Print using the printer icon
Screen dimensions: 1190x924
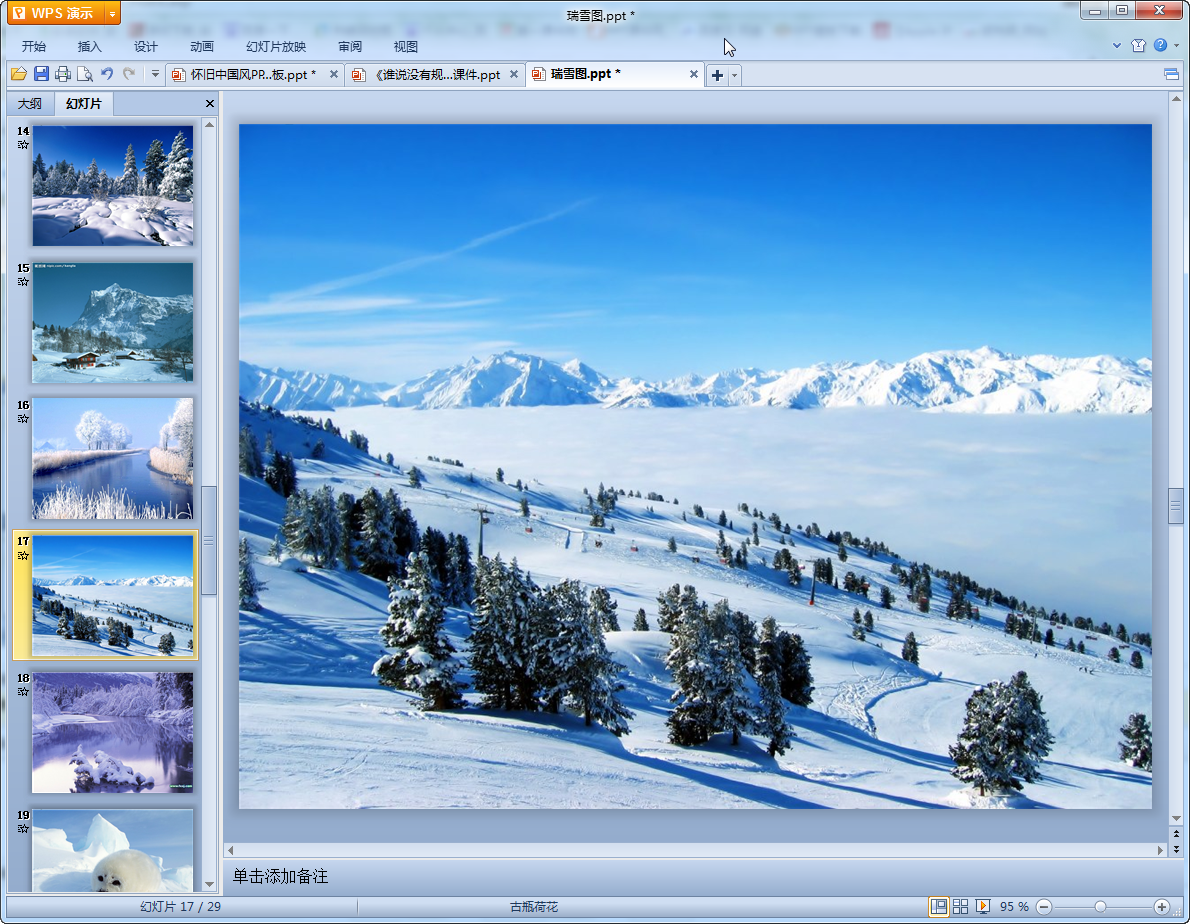pyautogui.click(x=63, y=74)
